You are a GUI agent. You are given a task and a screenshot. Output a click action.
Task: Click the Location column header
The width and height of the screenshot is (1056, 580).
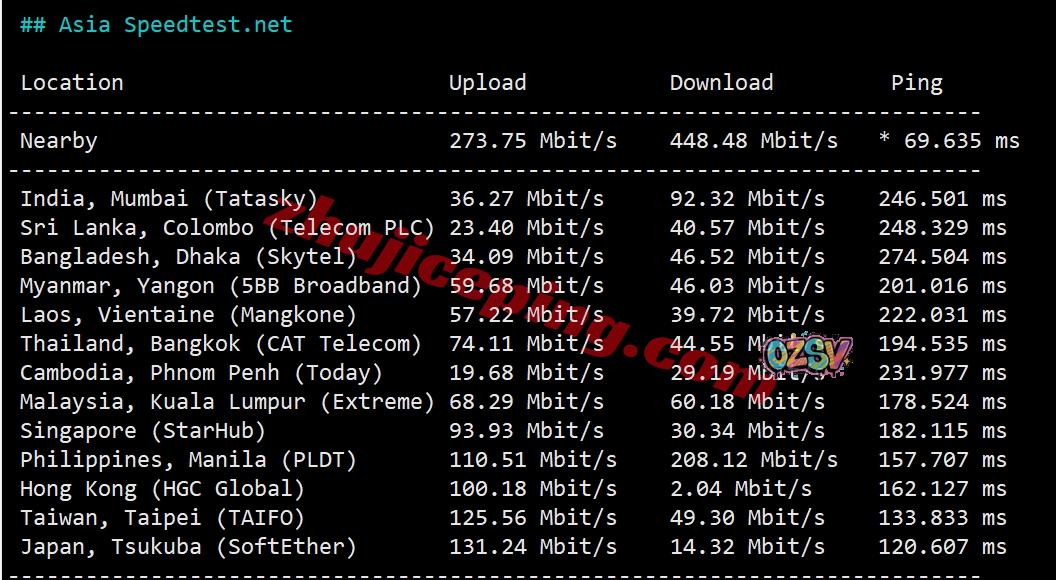tap(72, 83)
